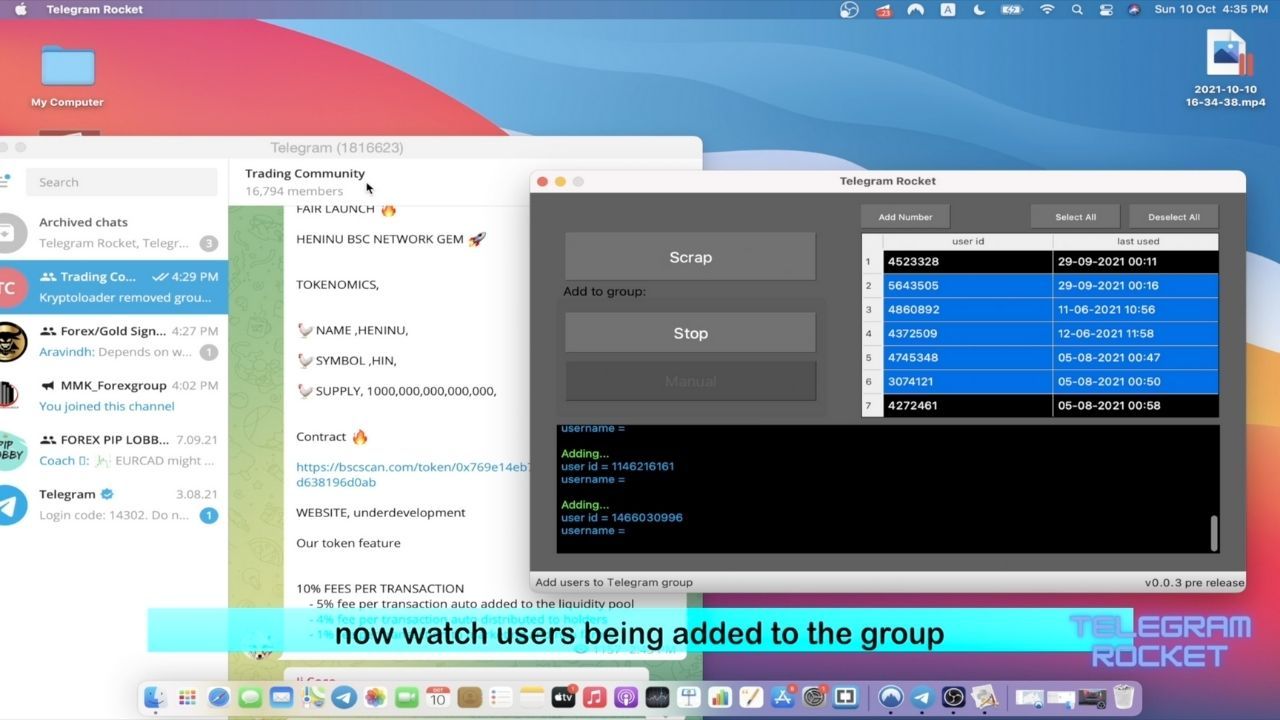Image resolution: width=1280 pixels, height=720 pixels.
Task: Click the Telegram search field
Action: (x=122, y=182)
